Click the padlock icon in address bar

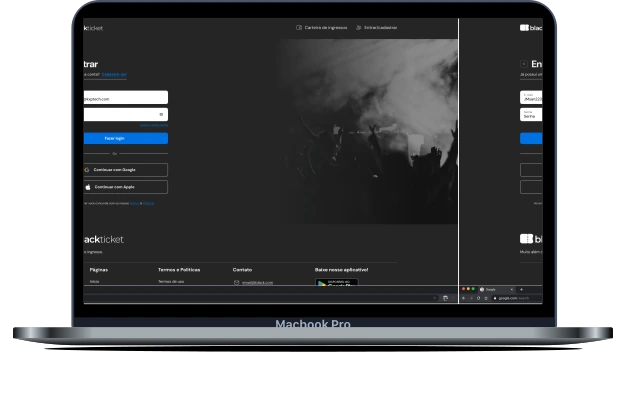(495, 298)
